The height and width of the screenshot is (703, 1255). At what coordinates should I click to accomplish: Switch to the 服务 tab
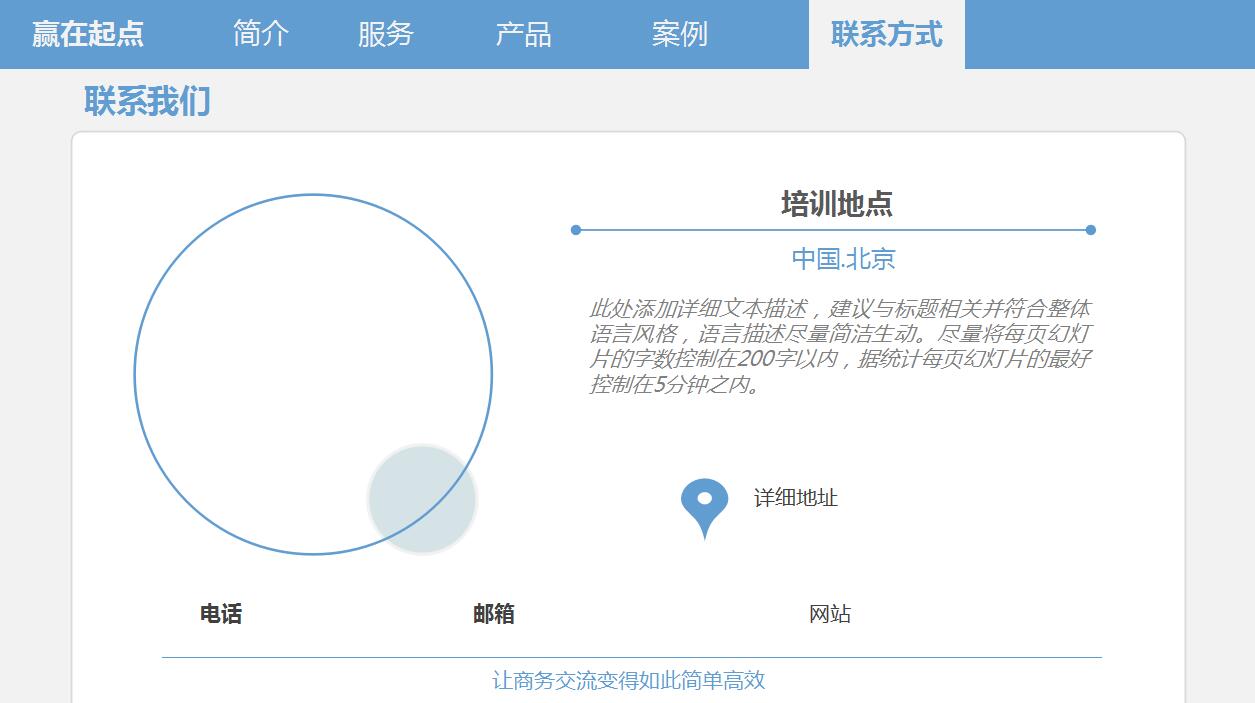tap(385, 34)
